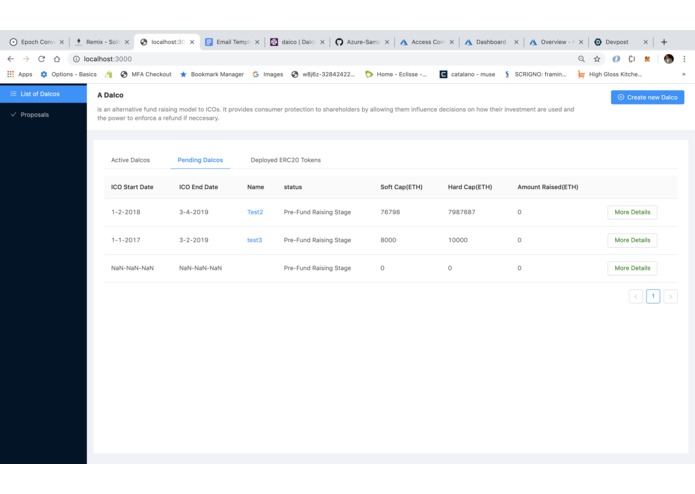The width and height of the screenshot is (695, 494).
Task: Switch to the Dashboard browser tab
Action: (492, 42)
